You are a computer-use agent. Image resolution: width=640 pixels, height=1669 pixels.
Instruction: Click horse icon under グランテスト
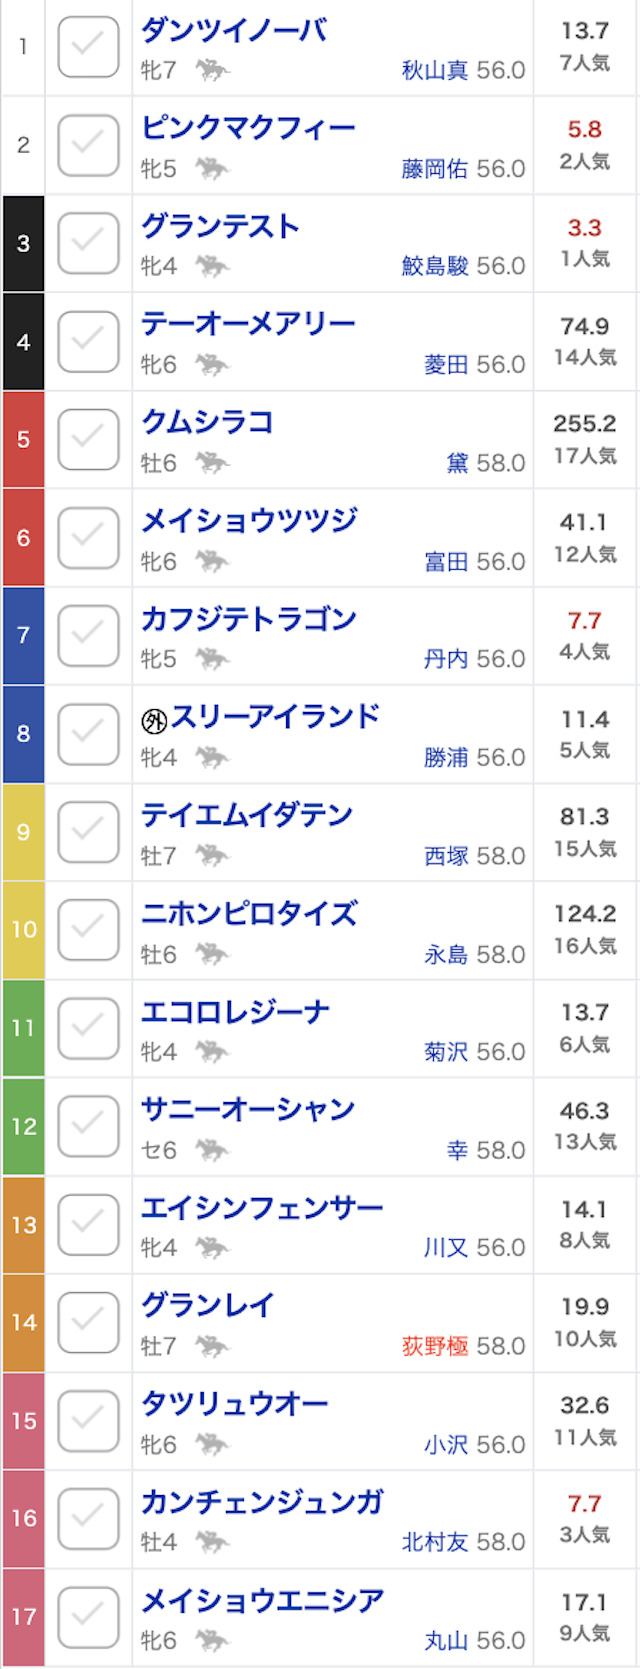211,266
